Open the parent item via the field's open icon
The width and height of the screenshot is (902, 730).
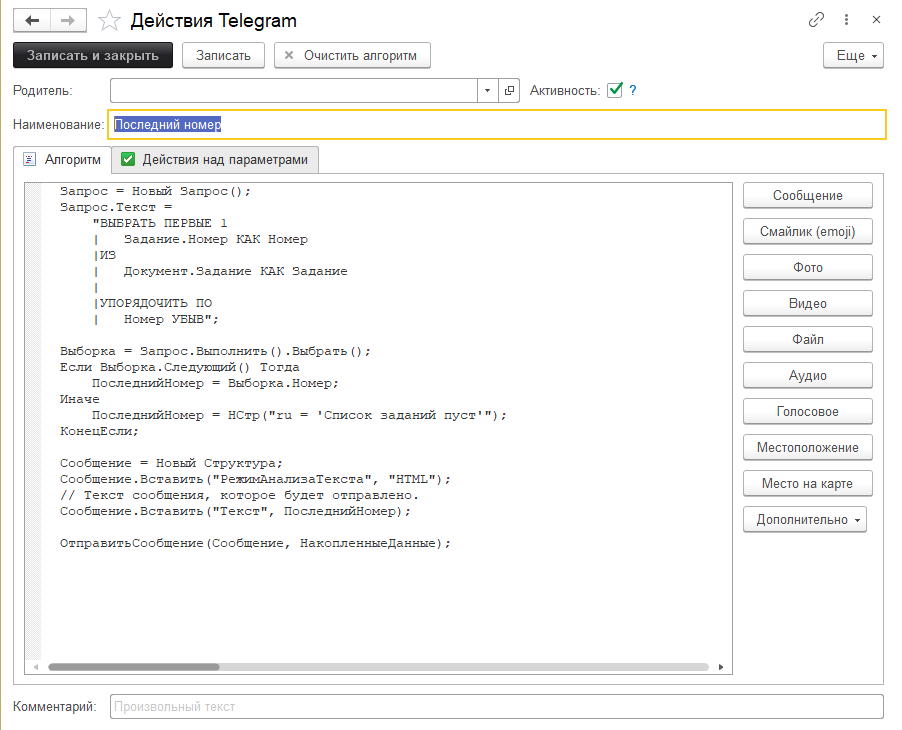pos(510,91)
